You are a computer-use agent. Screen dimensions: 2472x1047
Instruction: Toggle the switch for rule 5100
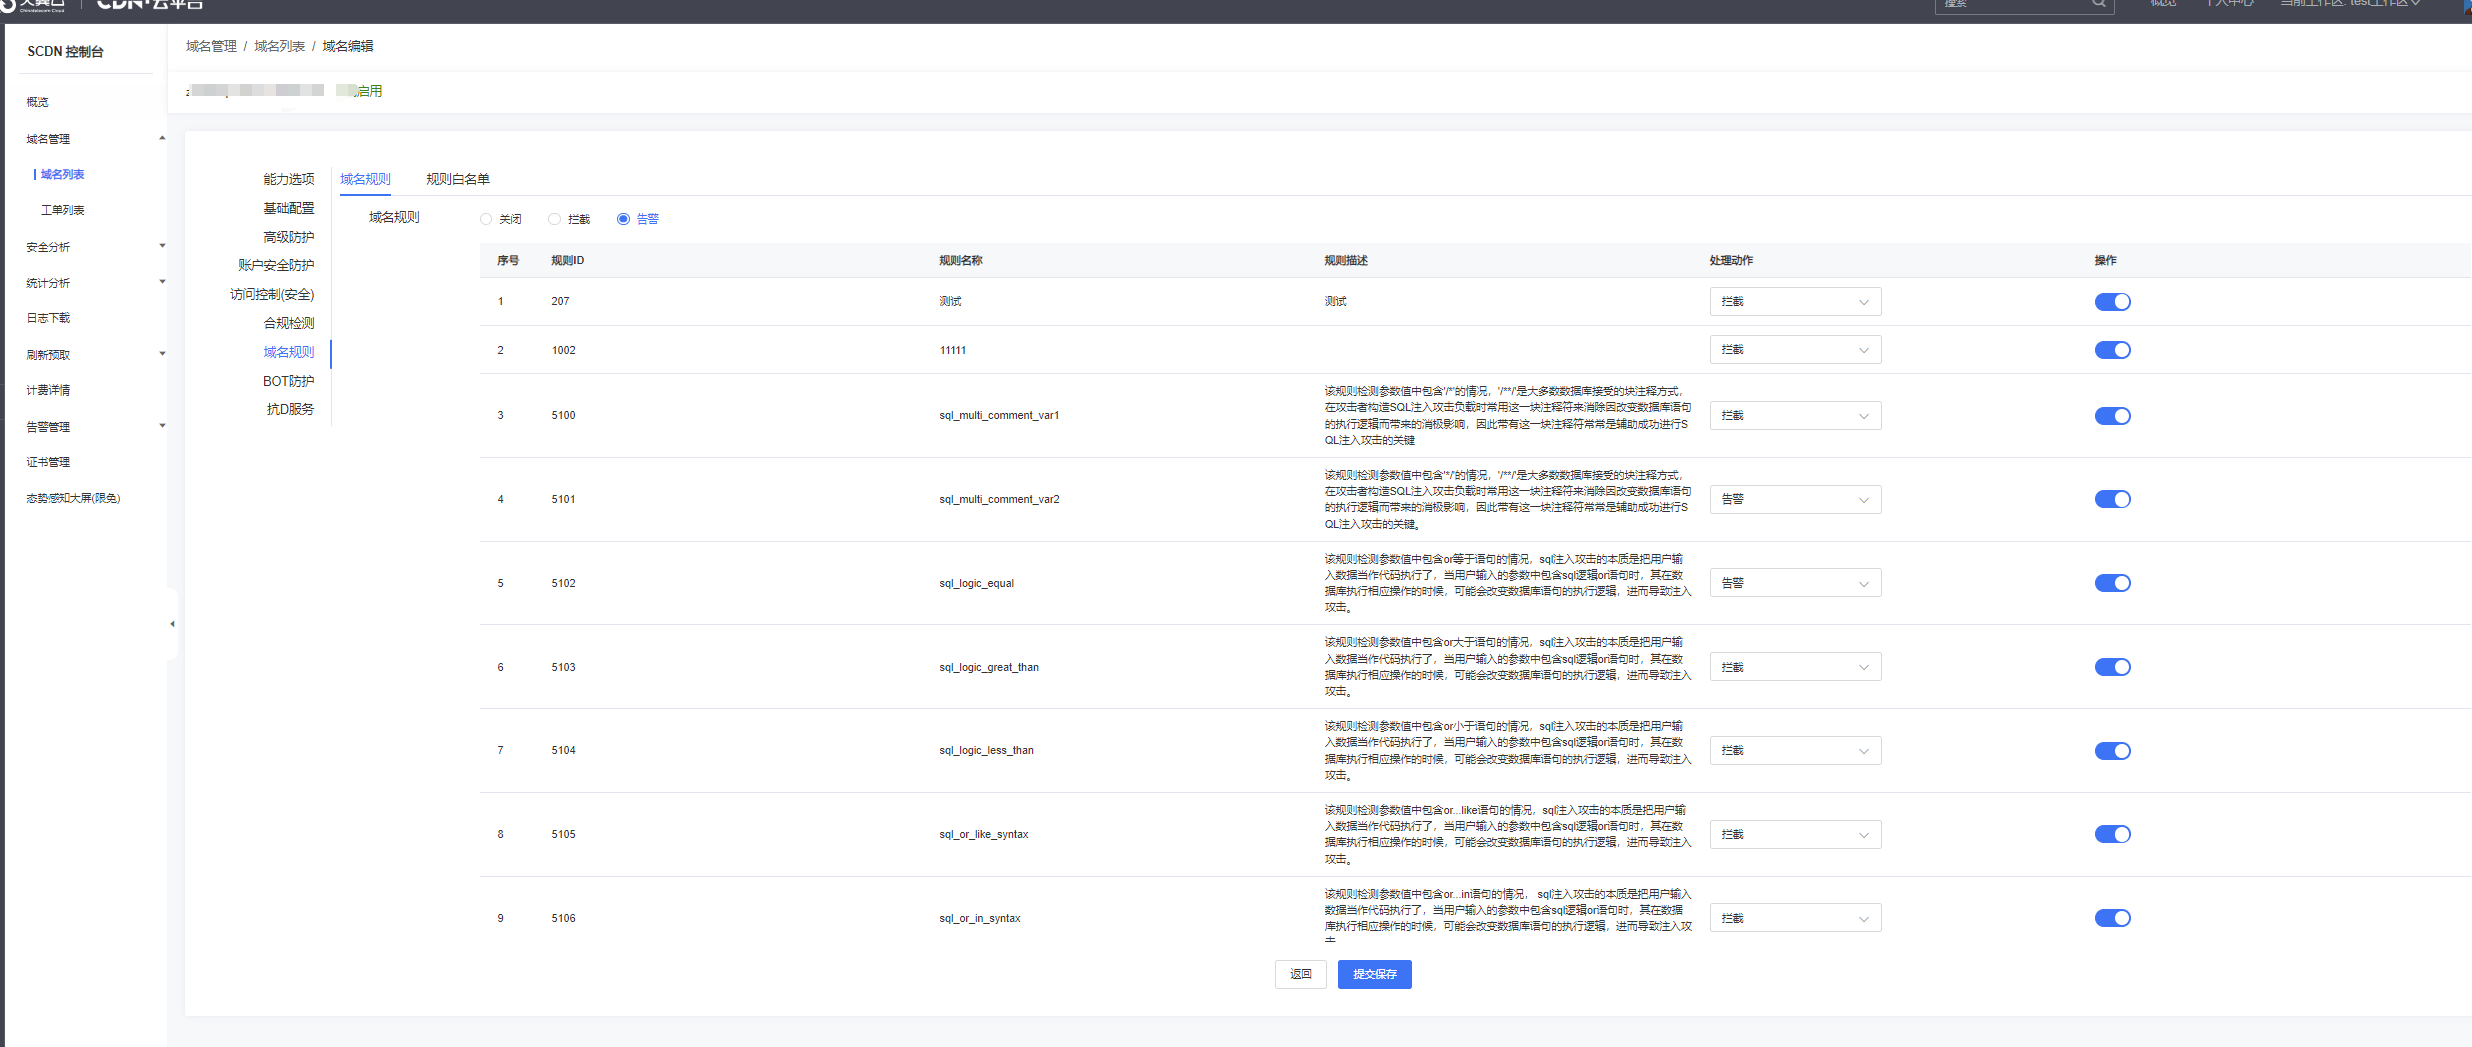pos(2112,416)
